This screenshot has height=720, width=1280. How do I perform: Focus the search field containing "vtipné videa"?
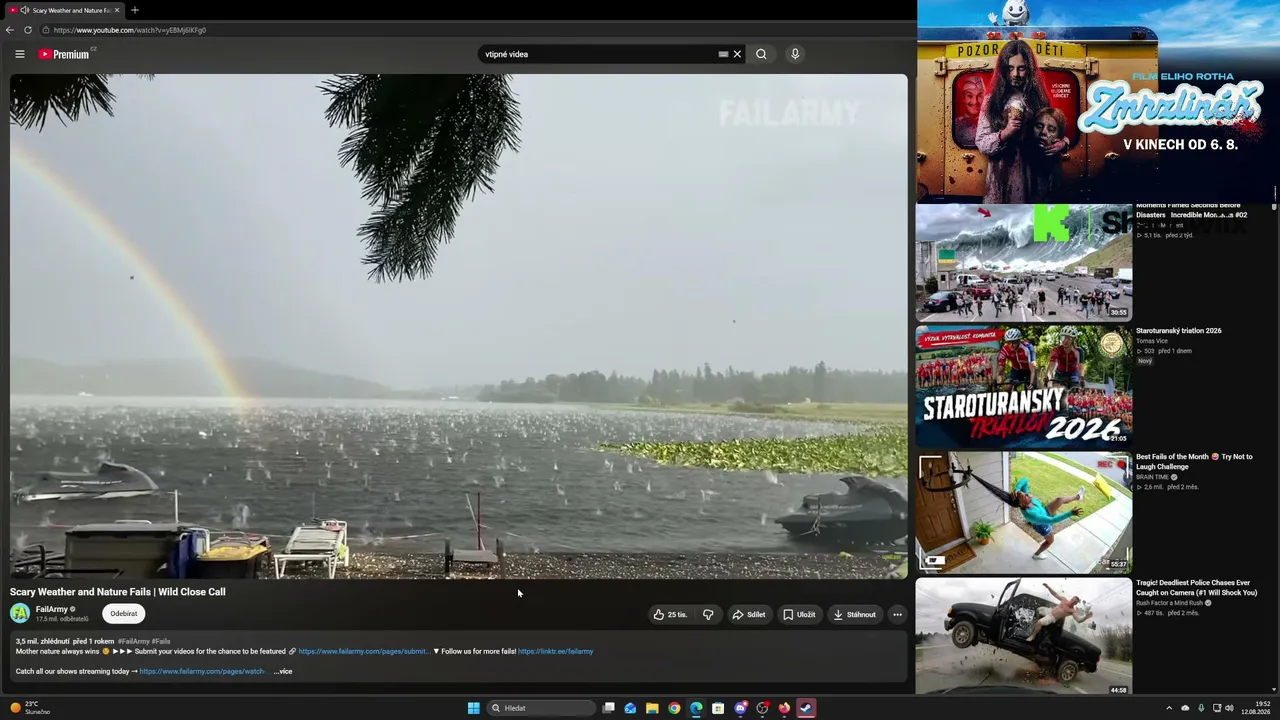[x=598, y=54]
